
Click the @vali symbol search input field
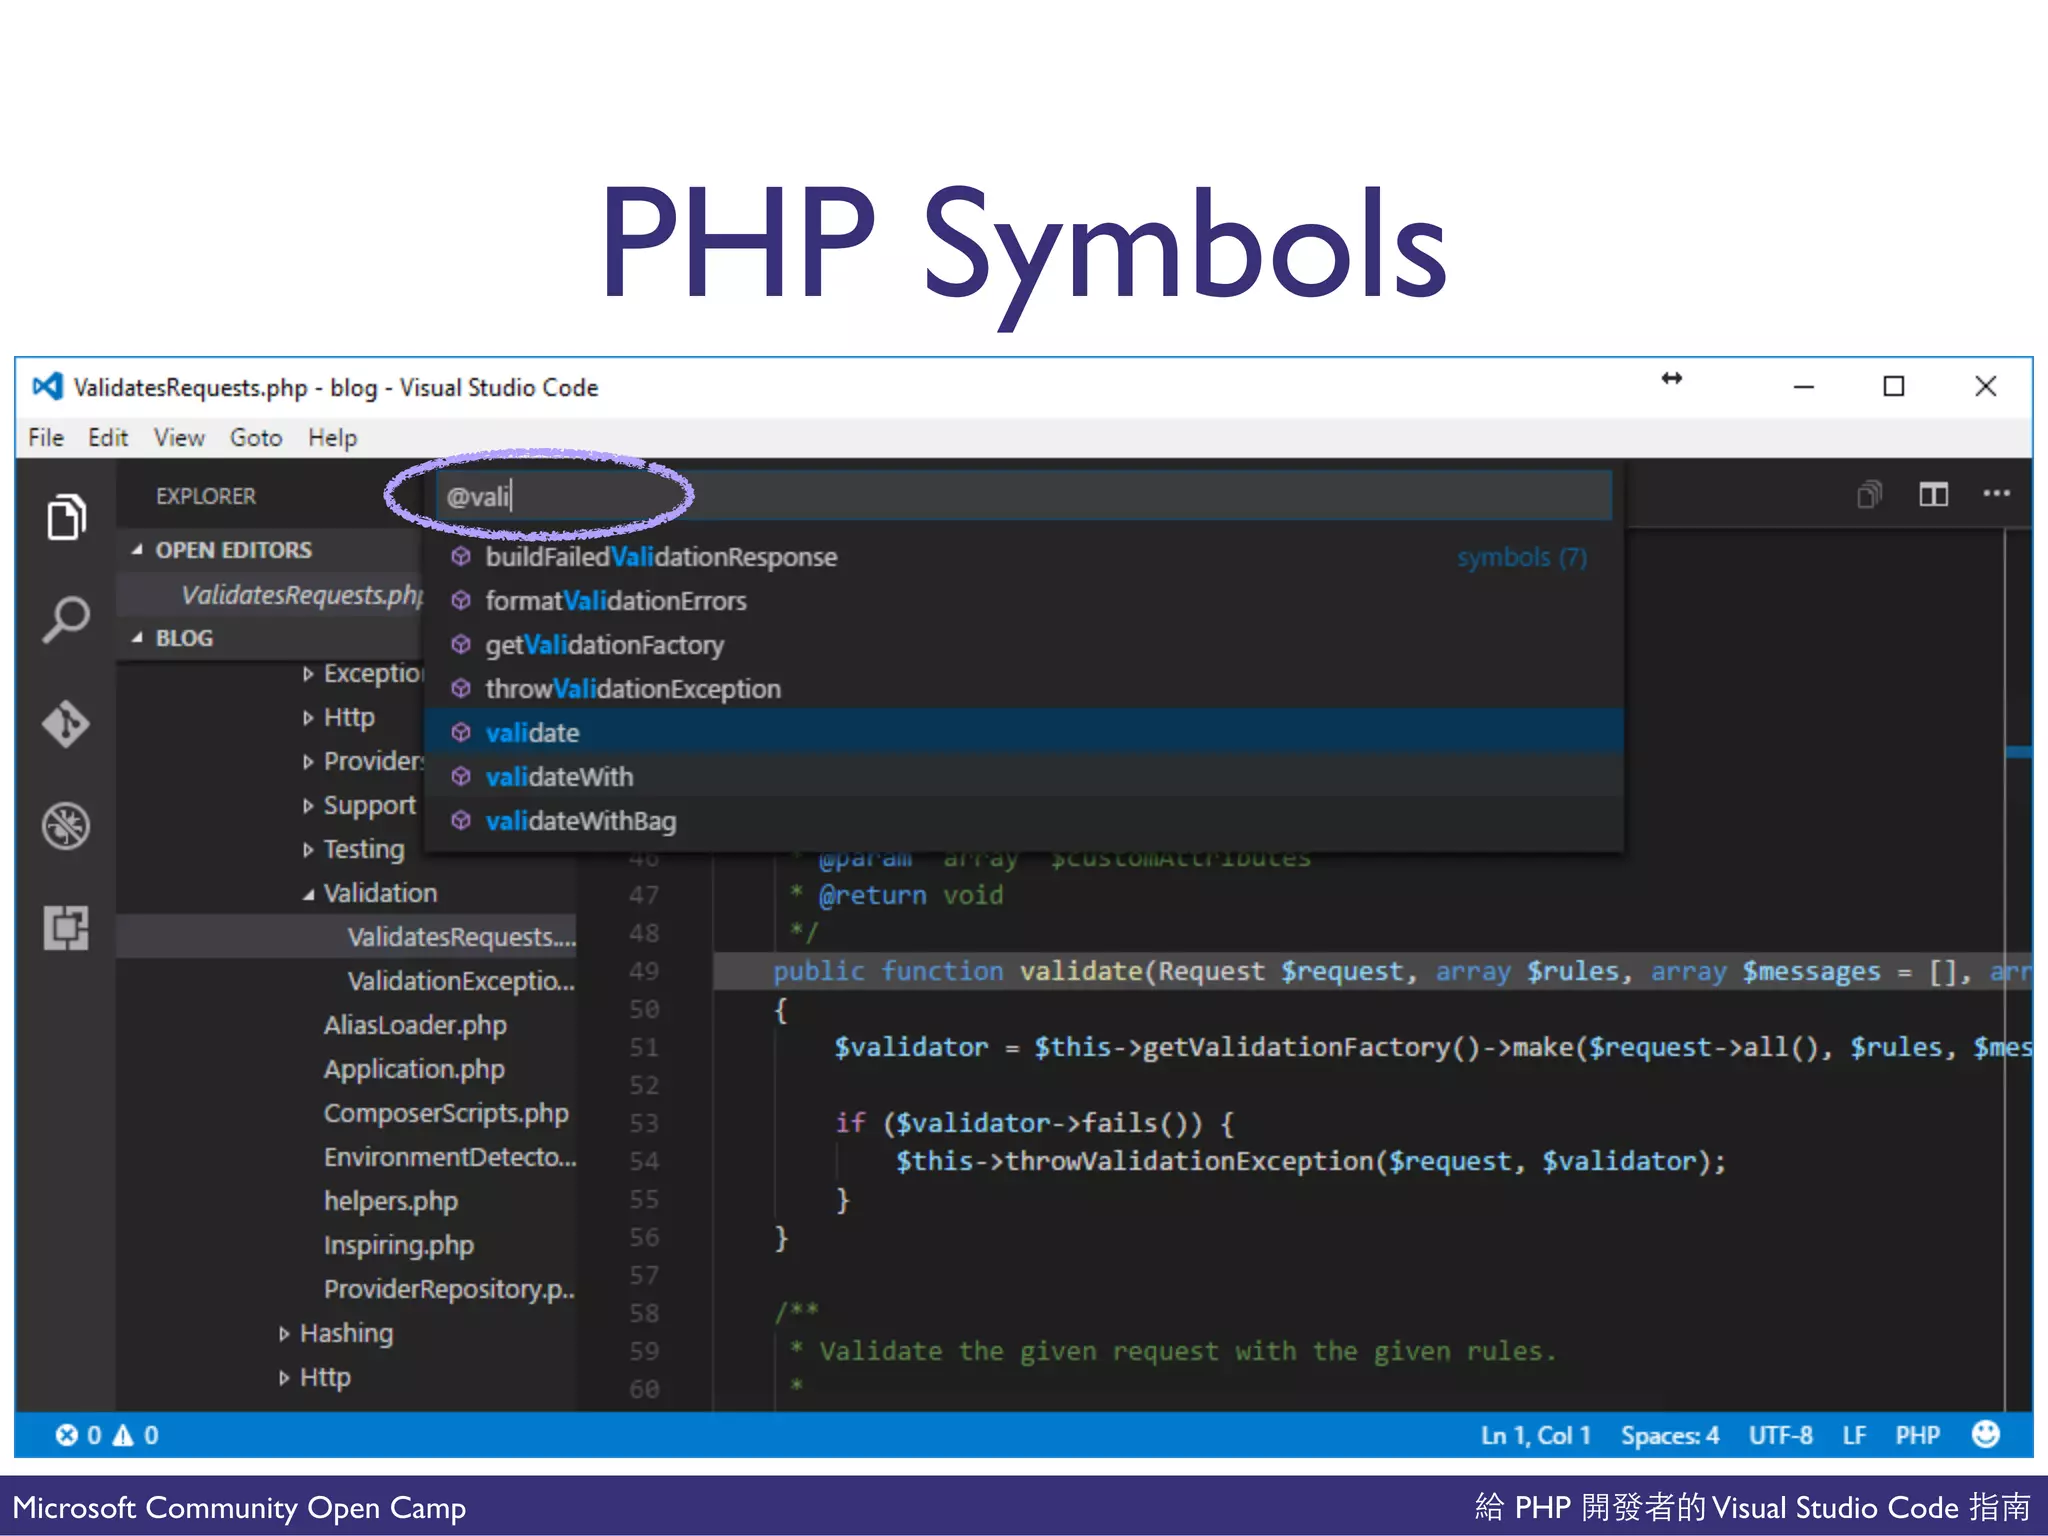click(x=1024, y=496)
